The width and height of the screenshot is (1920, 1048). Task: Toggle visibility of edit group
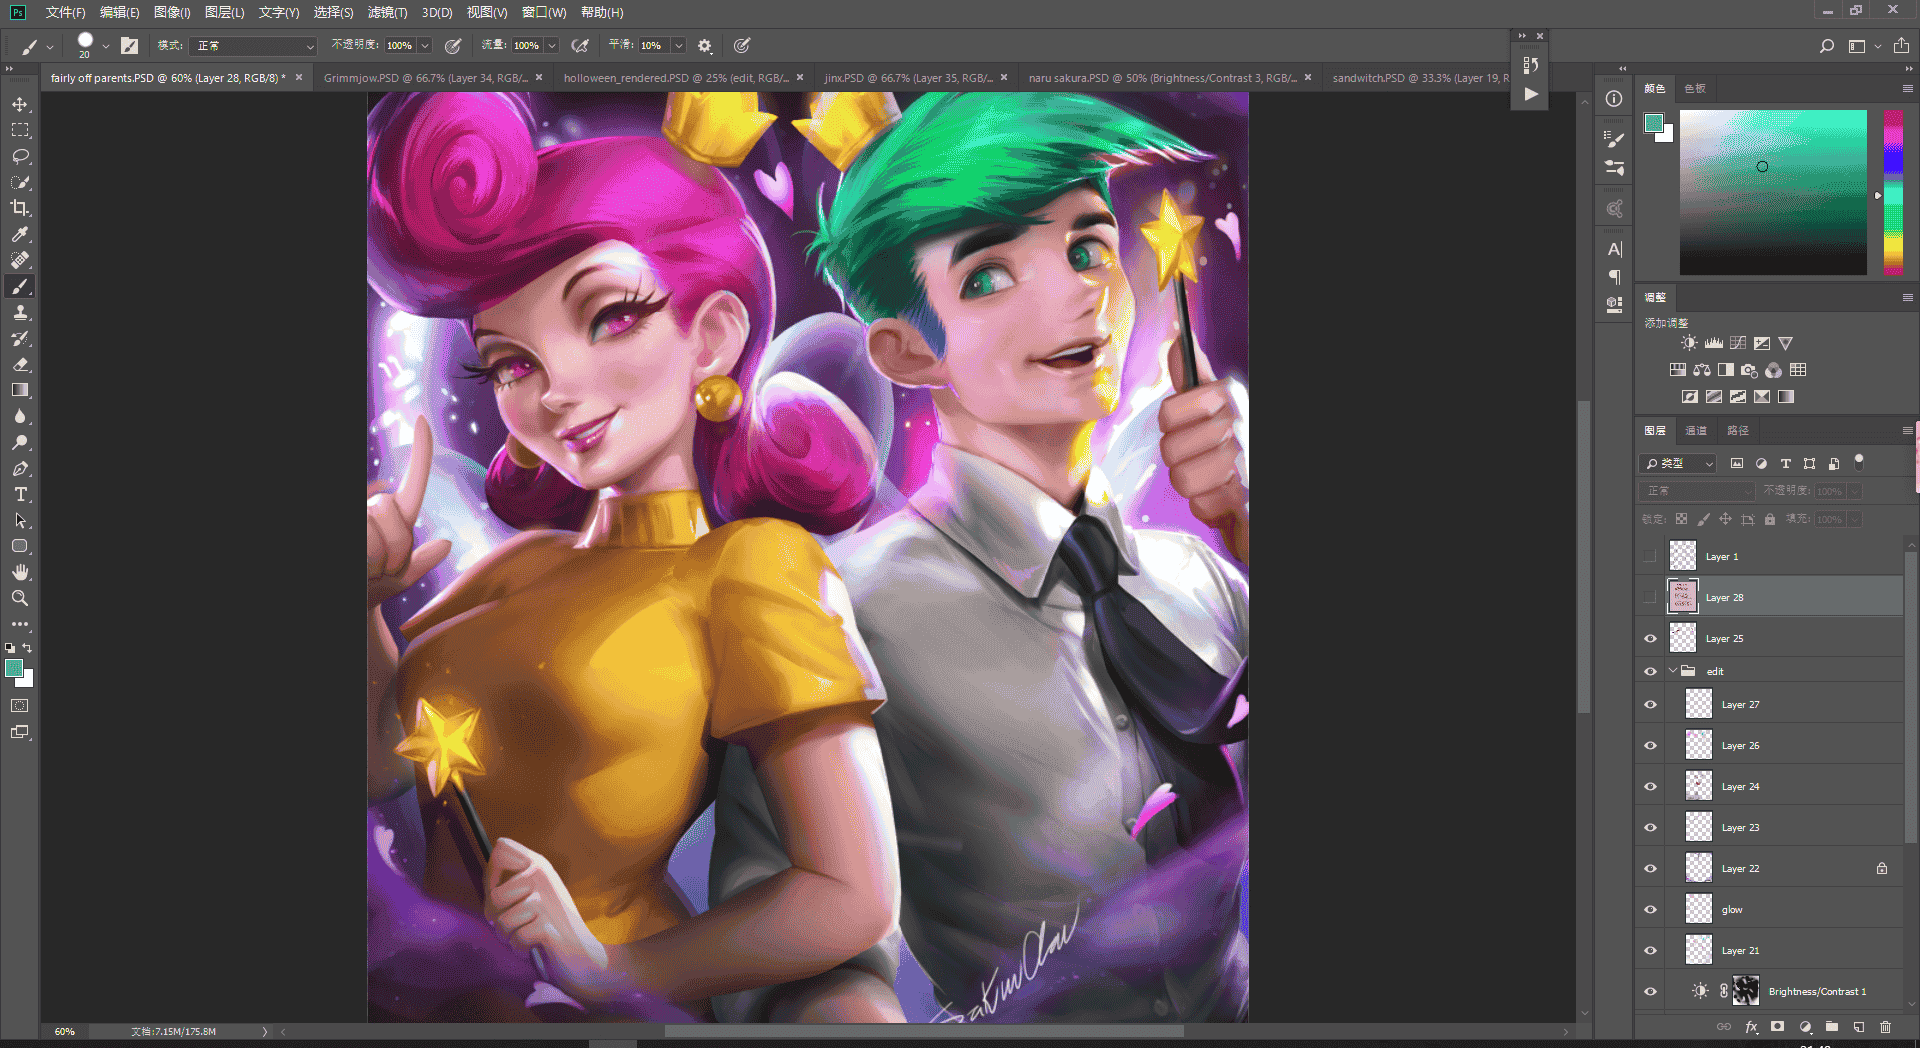click(x=1650, y=671)
